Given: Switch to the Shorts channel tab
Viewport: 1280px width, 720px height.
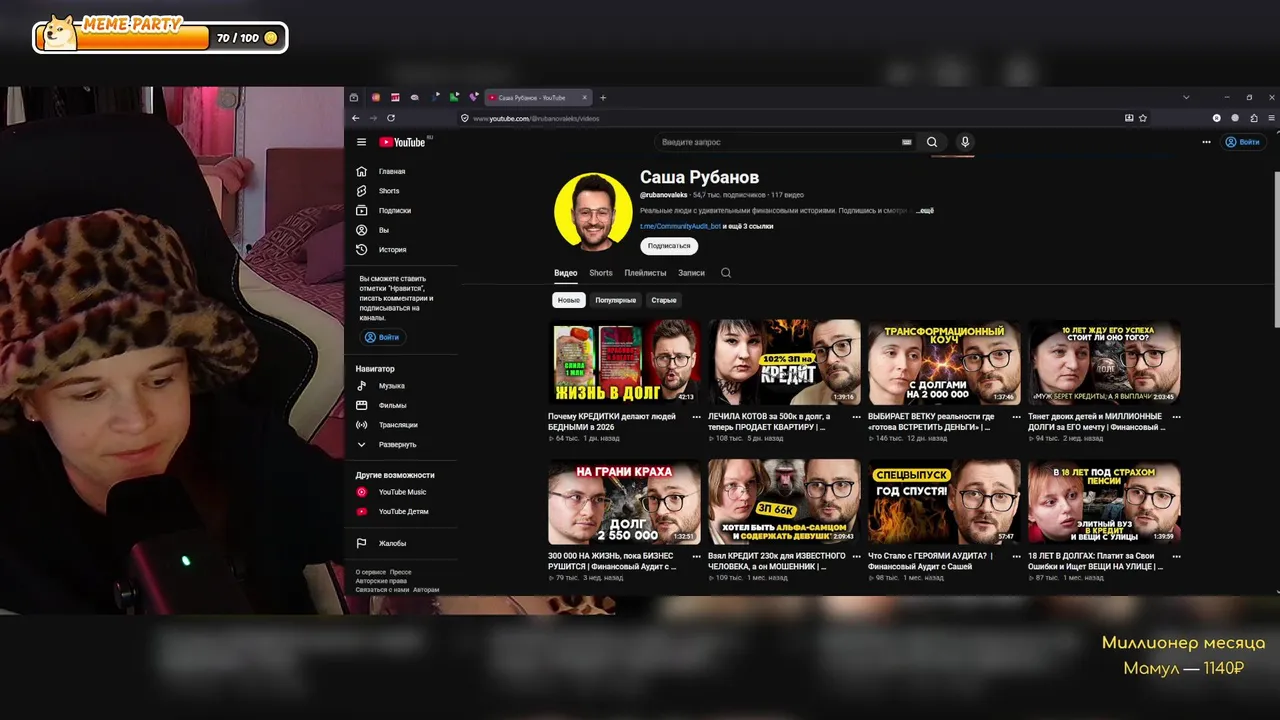Looking at the screenshot, I should [601, 273].
